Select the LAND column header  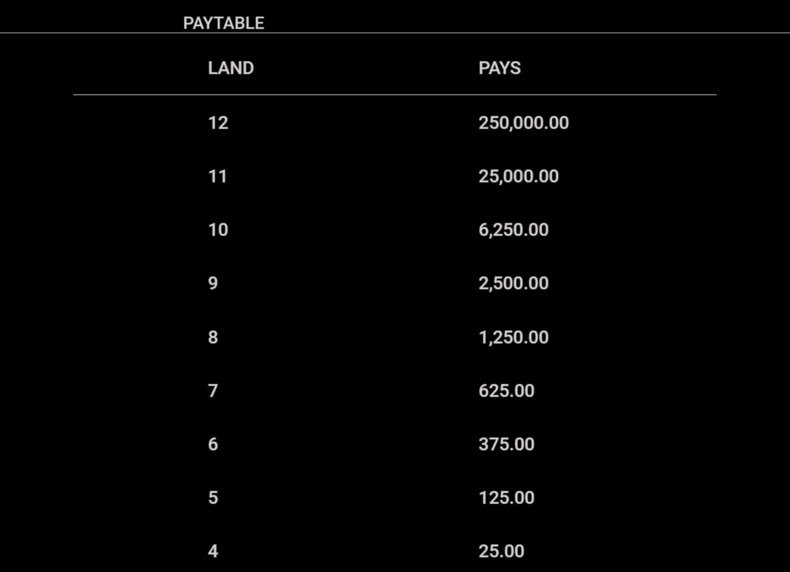pos(231,68)
